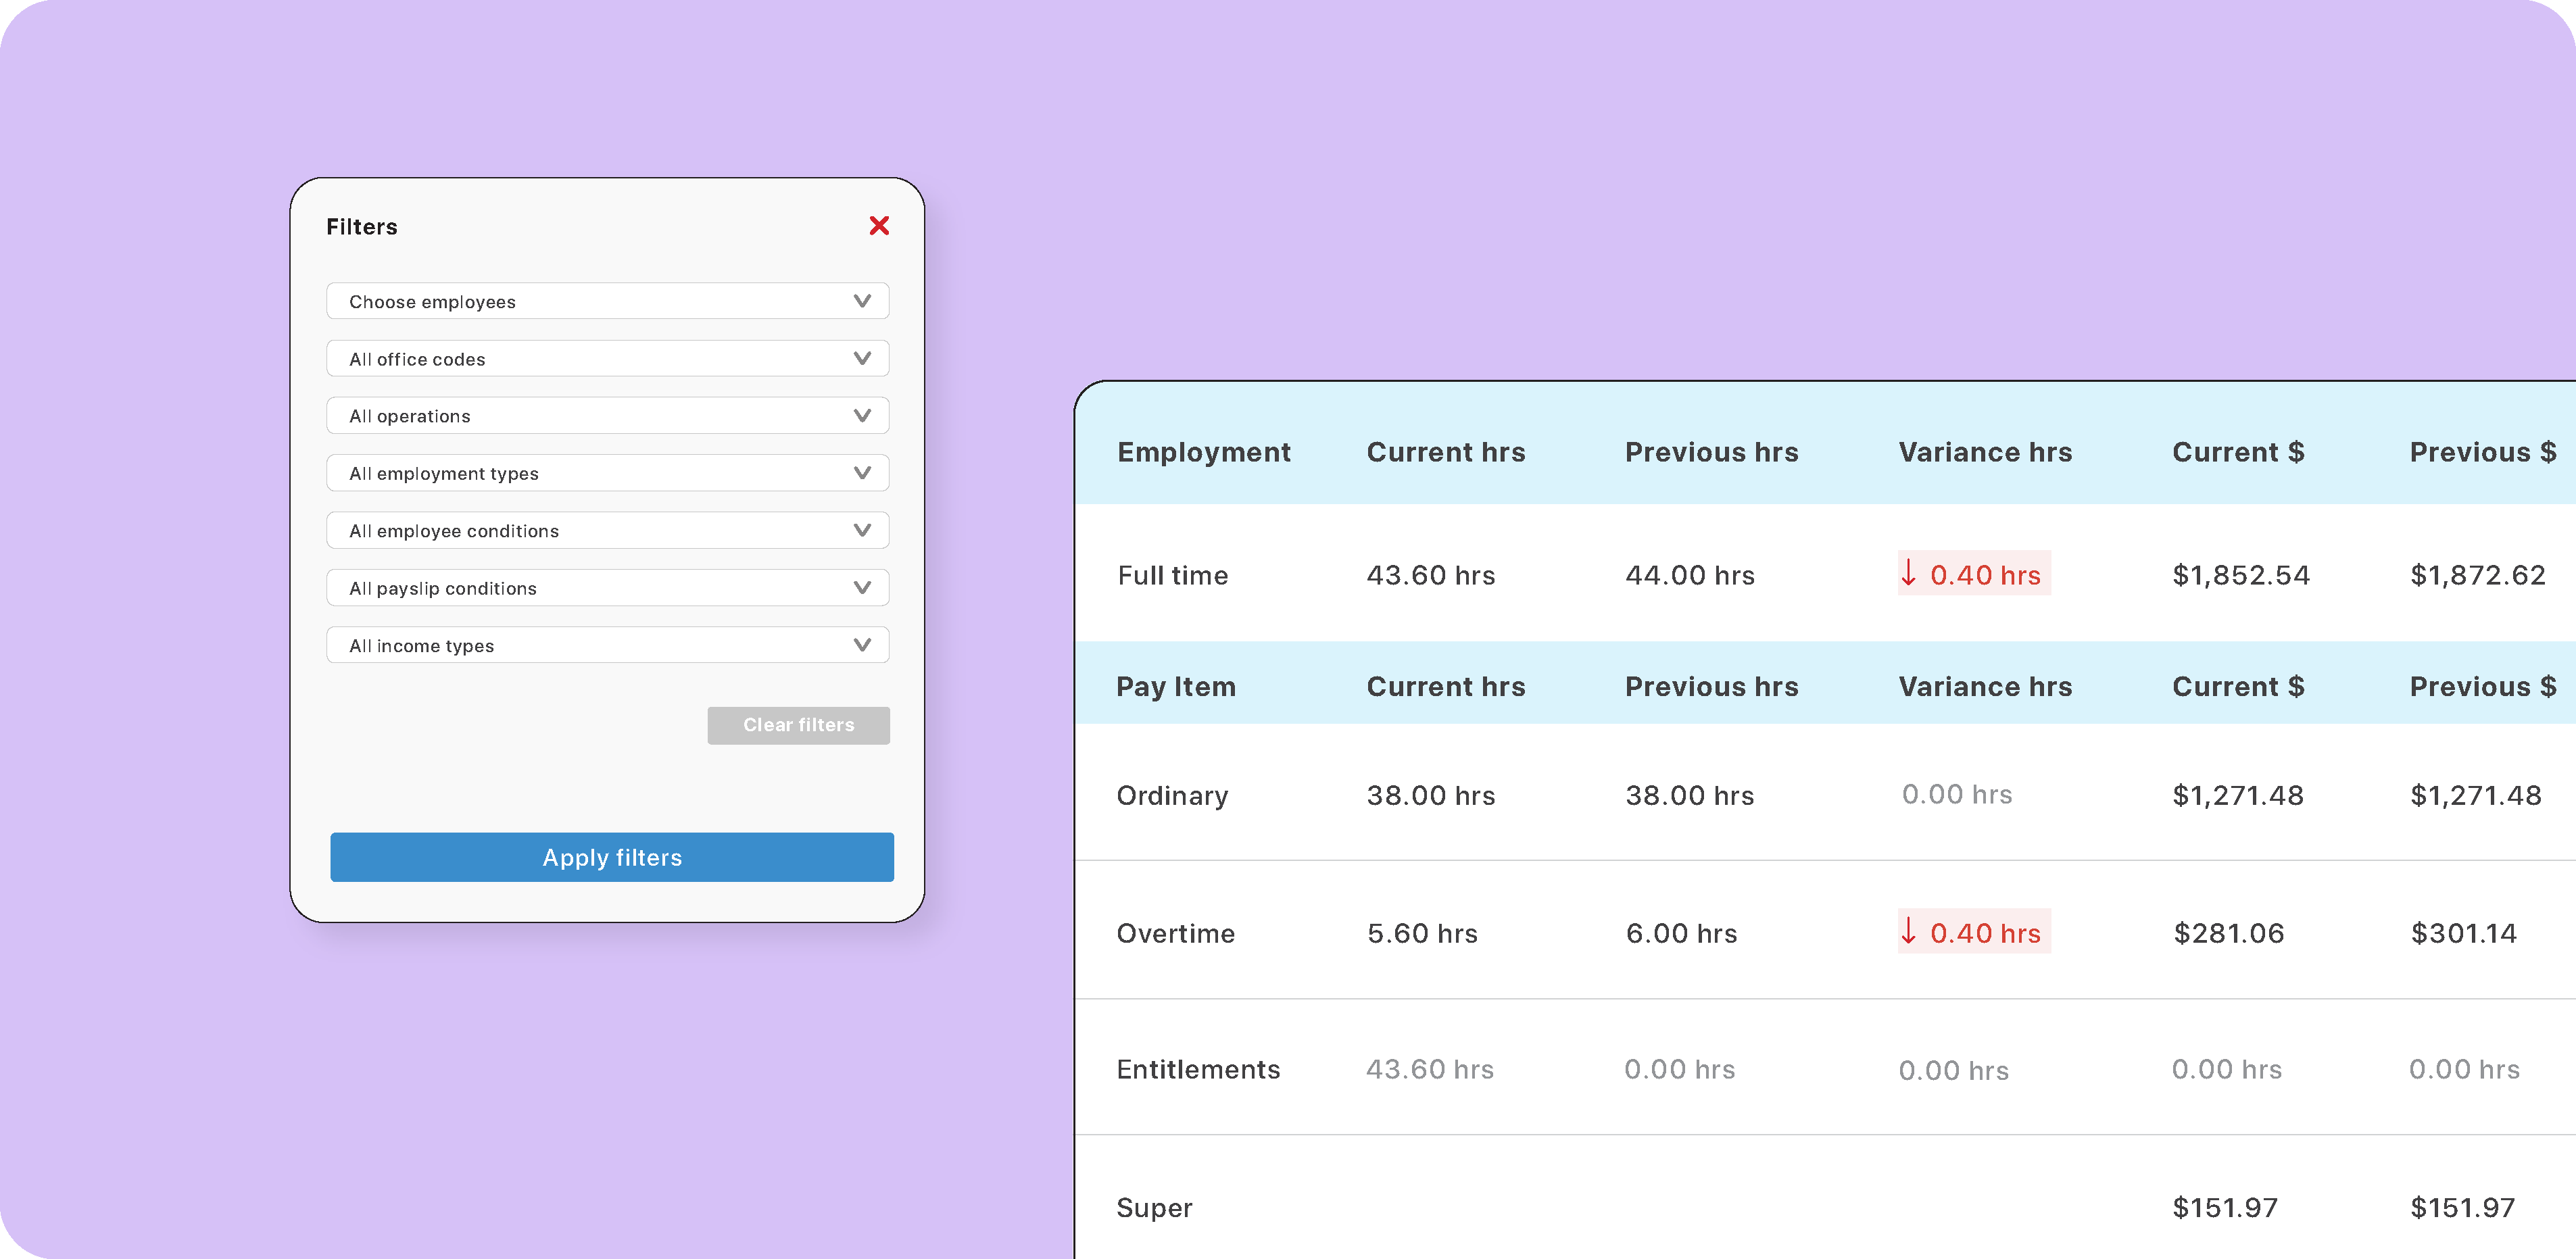Open the All operations dropdown
Screen dimensions: 2576x1259
tap(608, 415)
